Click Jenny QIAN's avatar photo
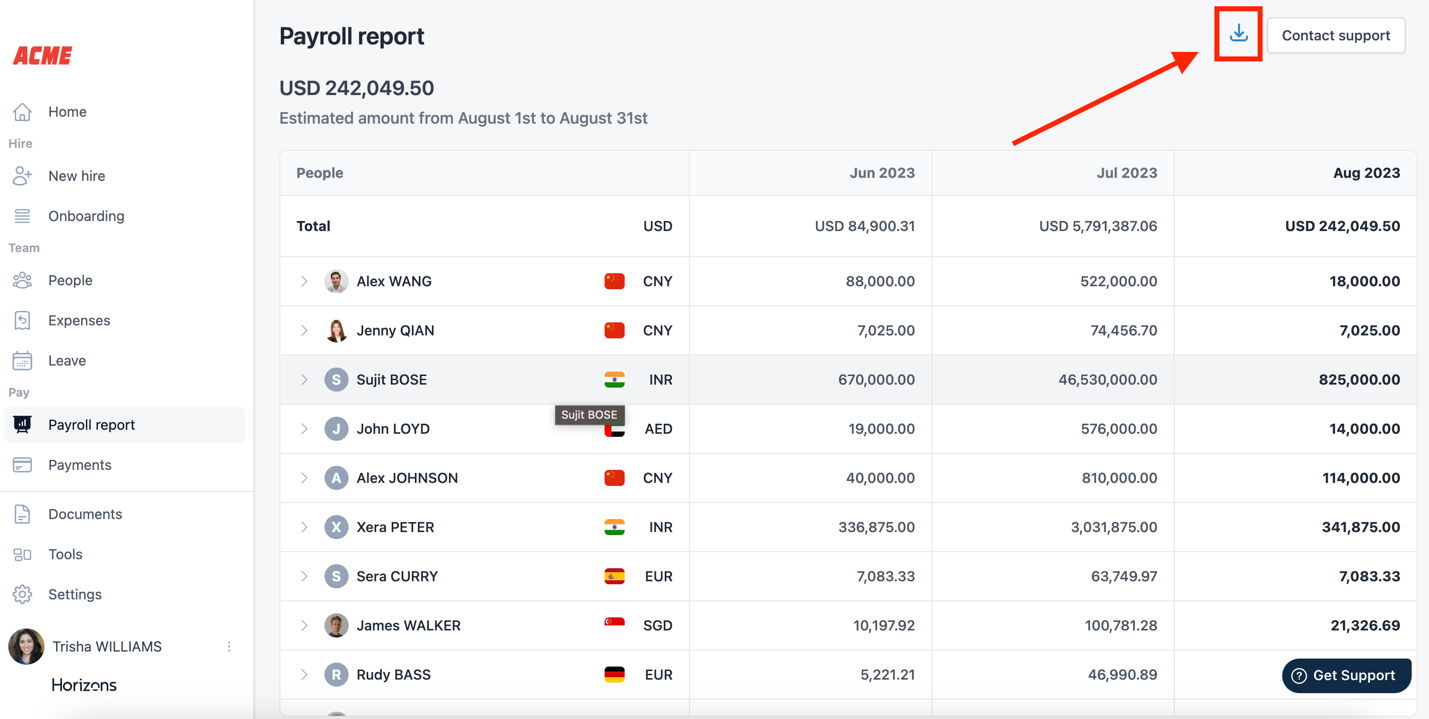 tap(336, 331)
